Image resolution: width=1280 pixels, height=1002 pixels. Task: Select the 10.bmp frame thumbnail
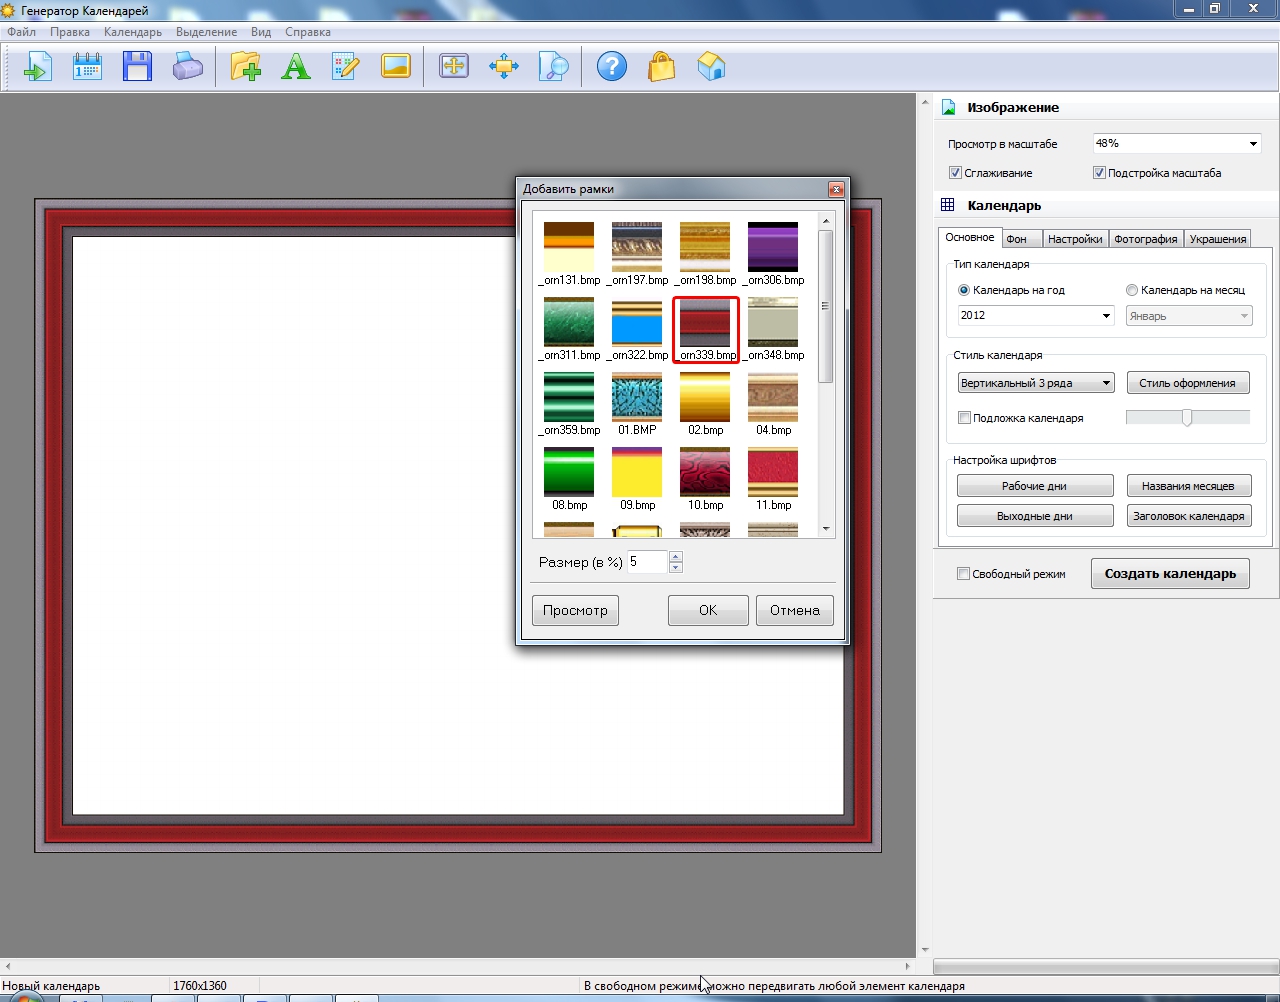tap(705, 473)
